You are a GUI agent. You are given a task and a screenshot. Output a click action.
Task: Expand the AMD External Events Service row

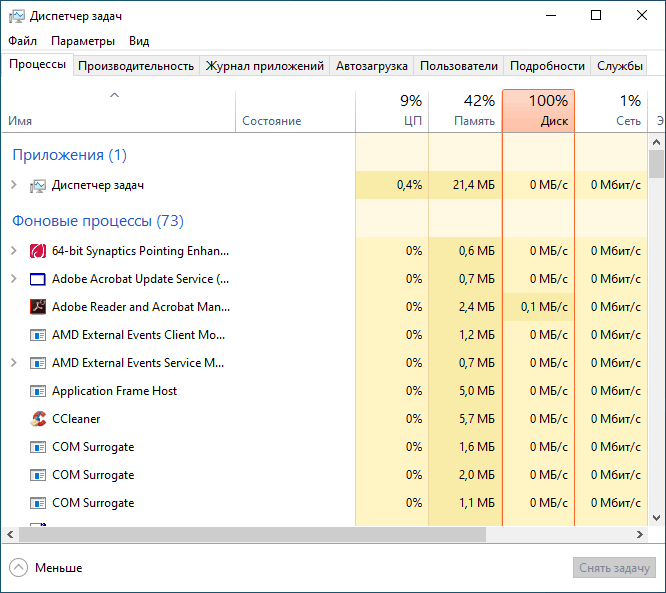pyautogui.click(x=14, y=363)
